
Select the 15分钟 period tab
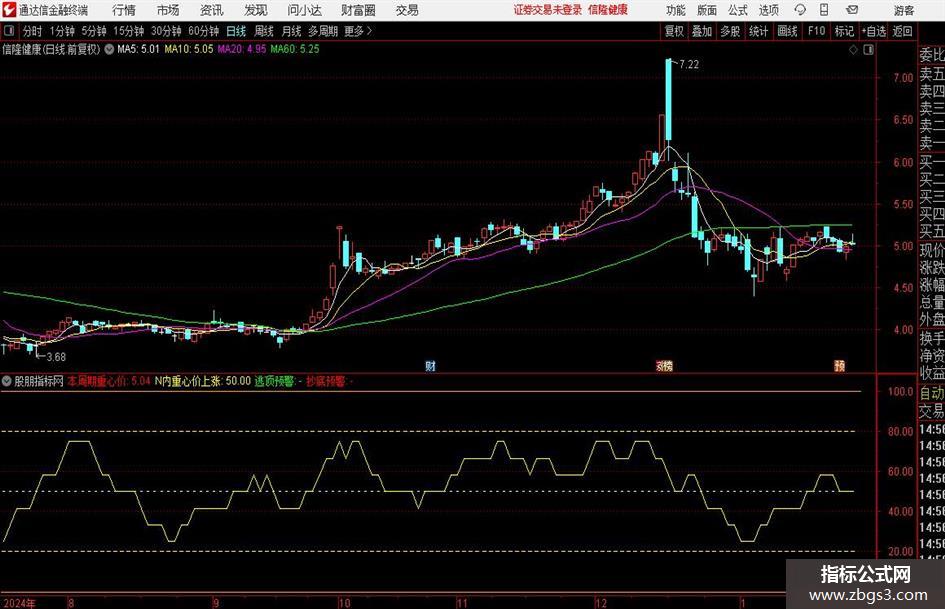pos(128,31)
